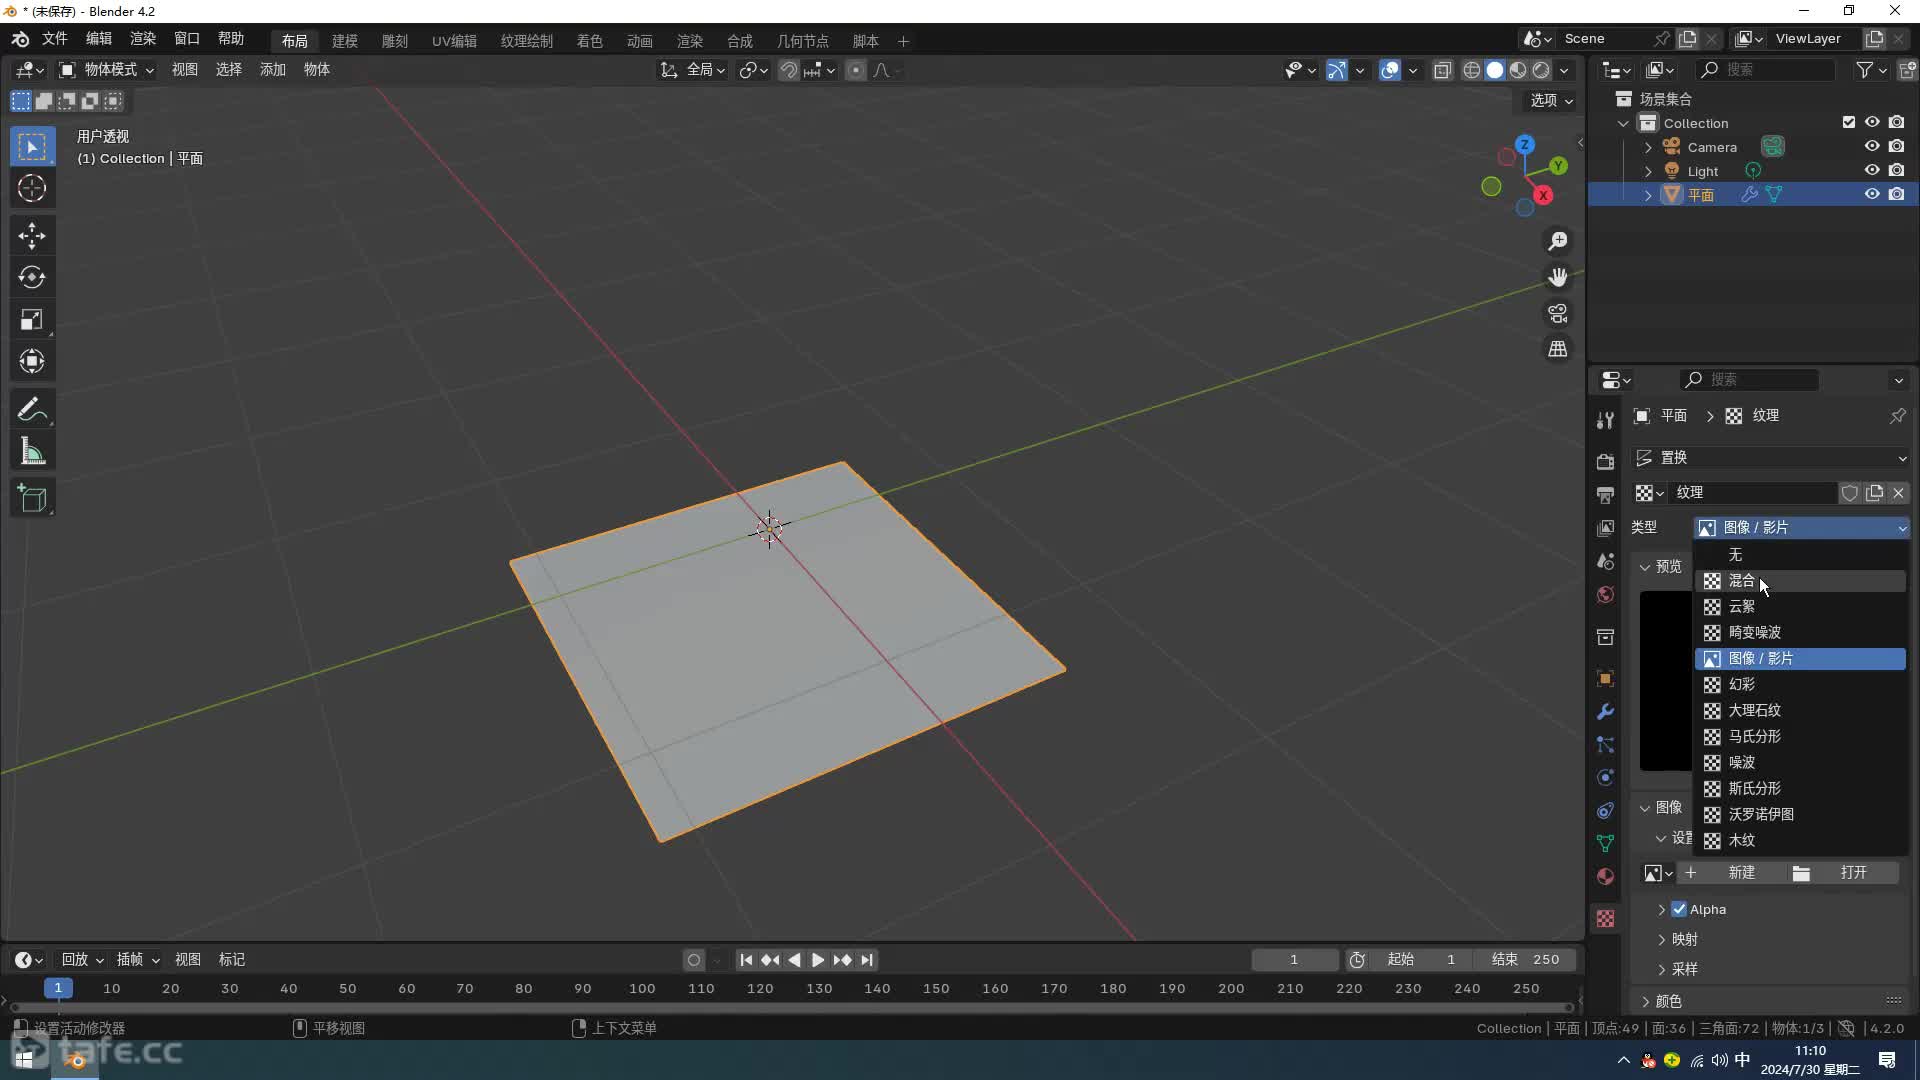
Task: Switch to wireframe shading
Action: click(1471, 70)
